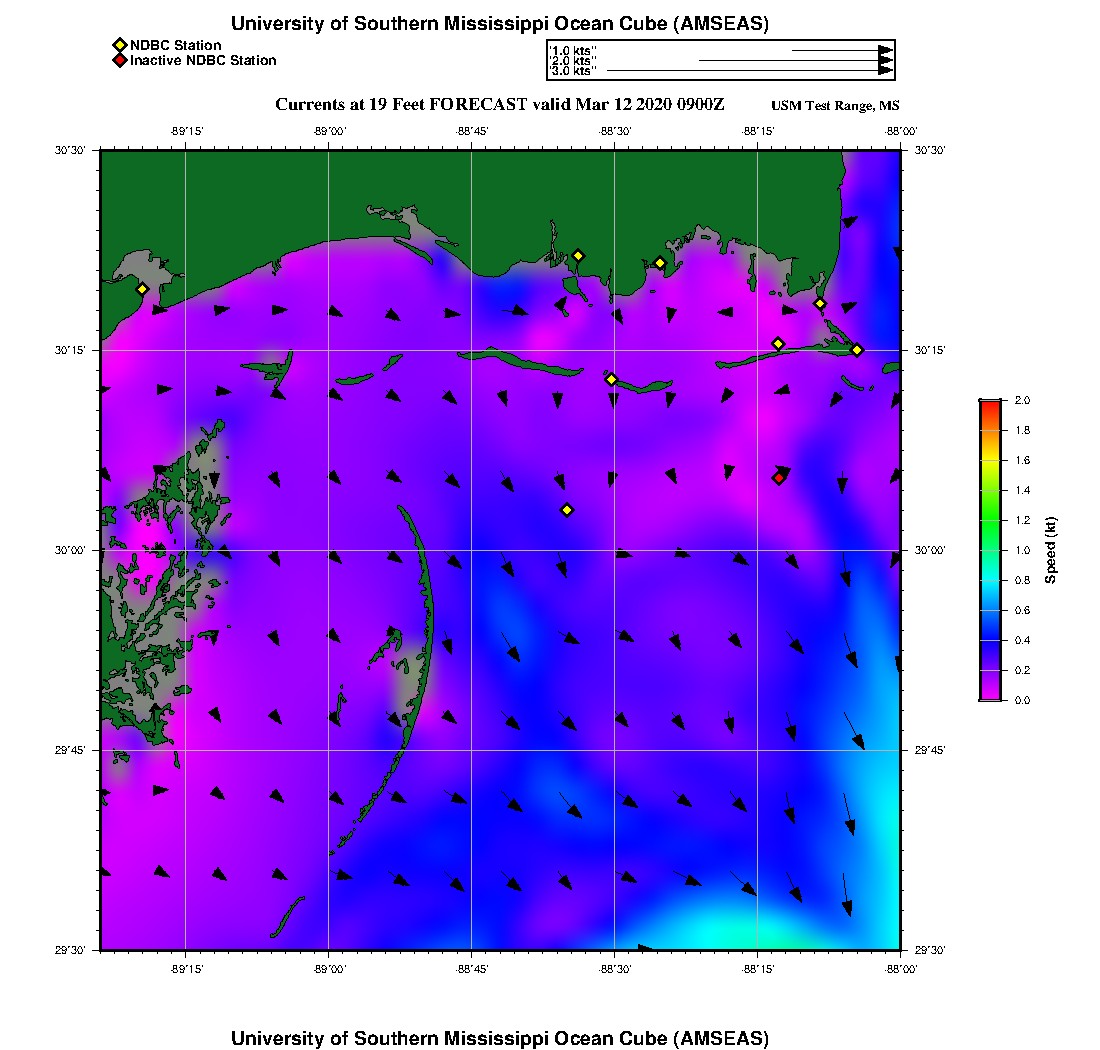The image size is (1100, 1050).
Task: Click the red diamond icon in the legend
Action: pos(120,60)
